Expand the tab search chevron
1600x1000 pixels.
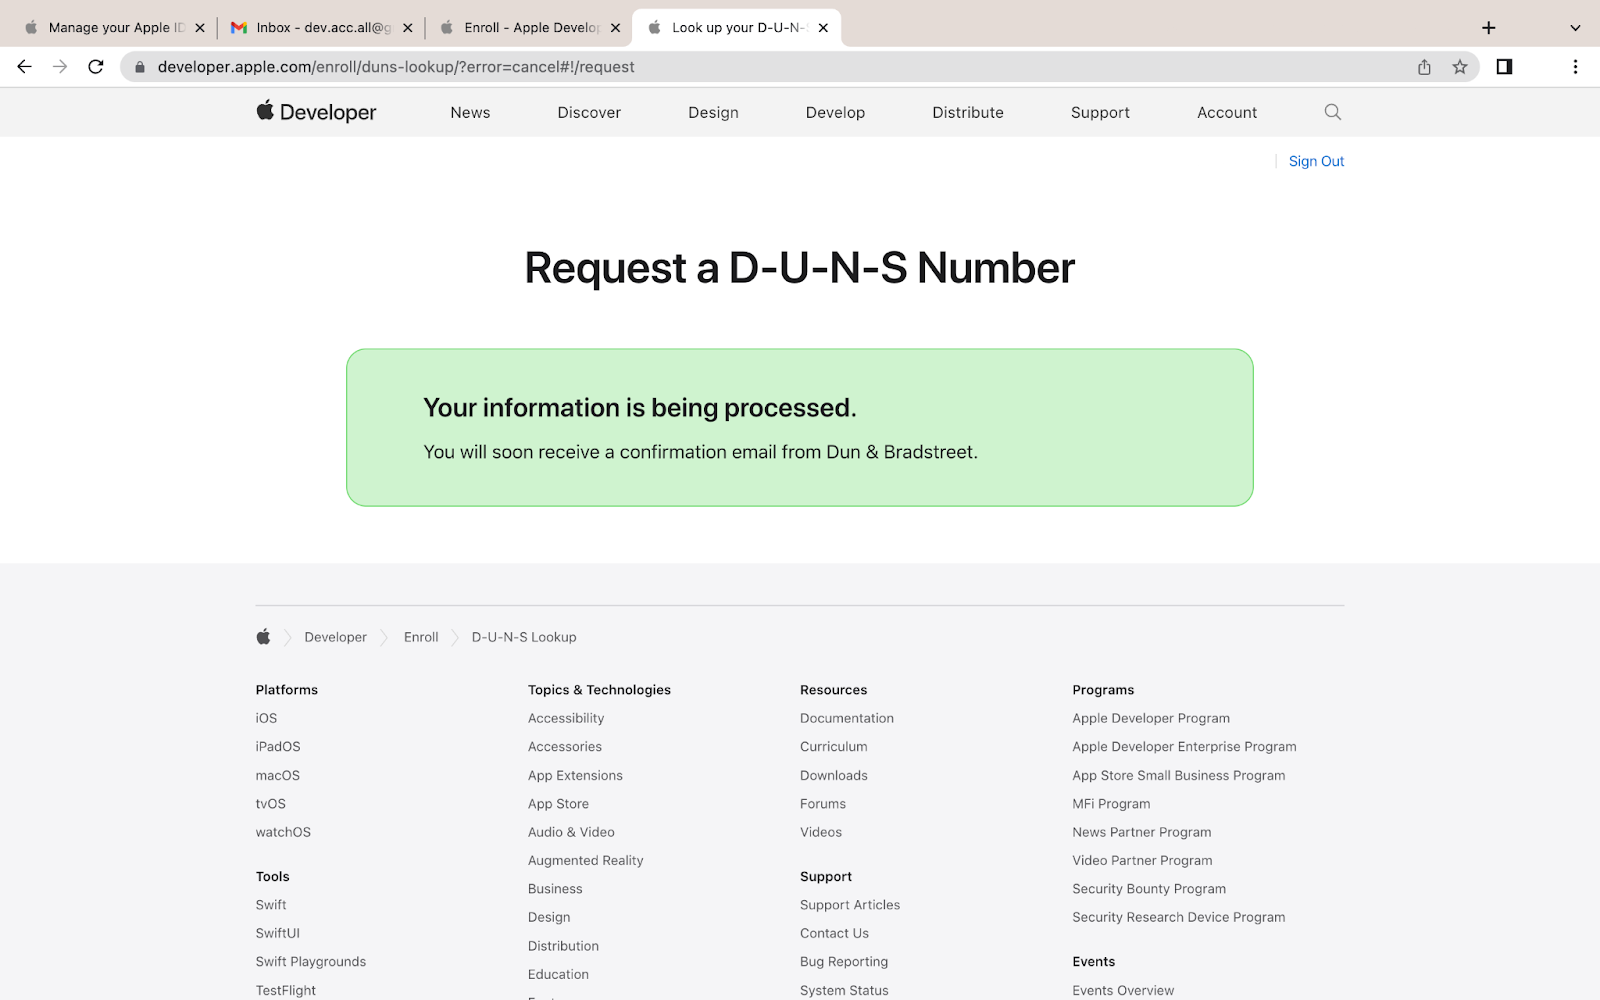coord(1575,28)
